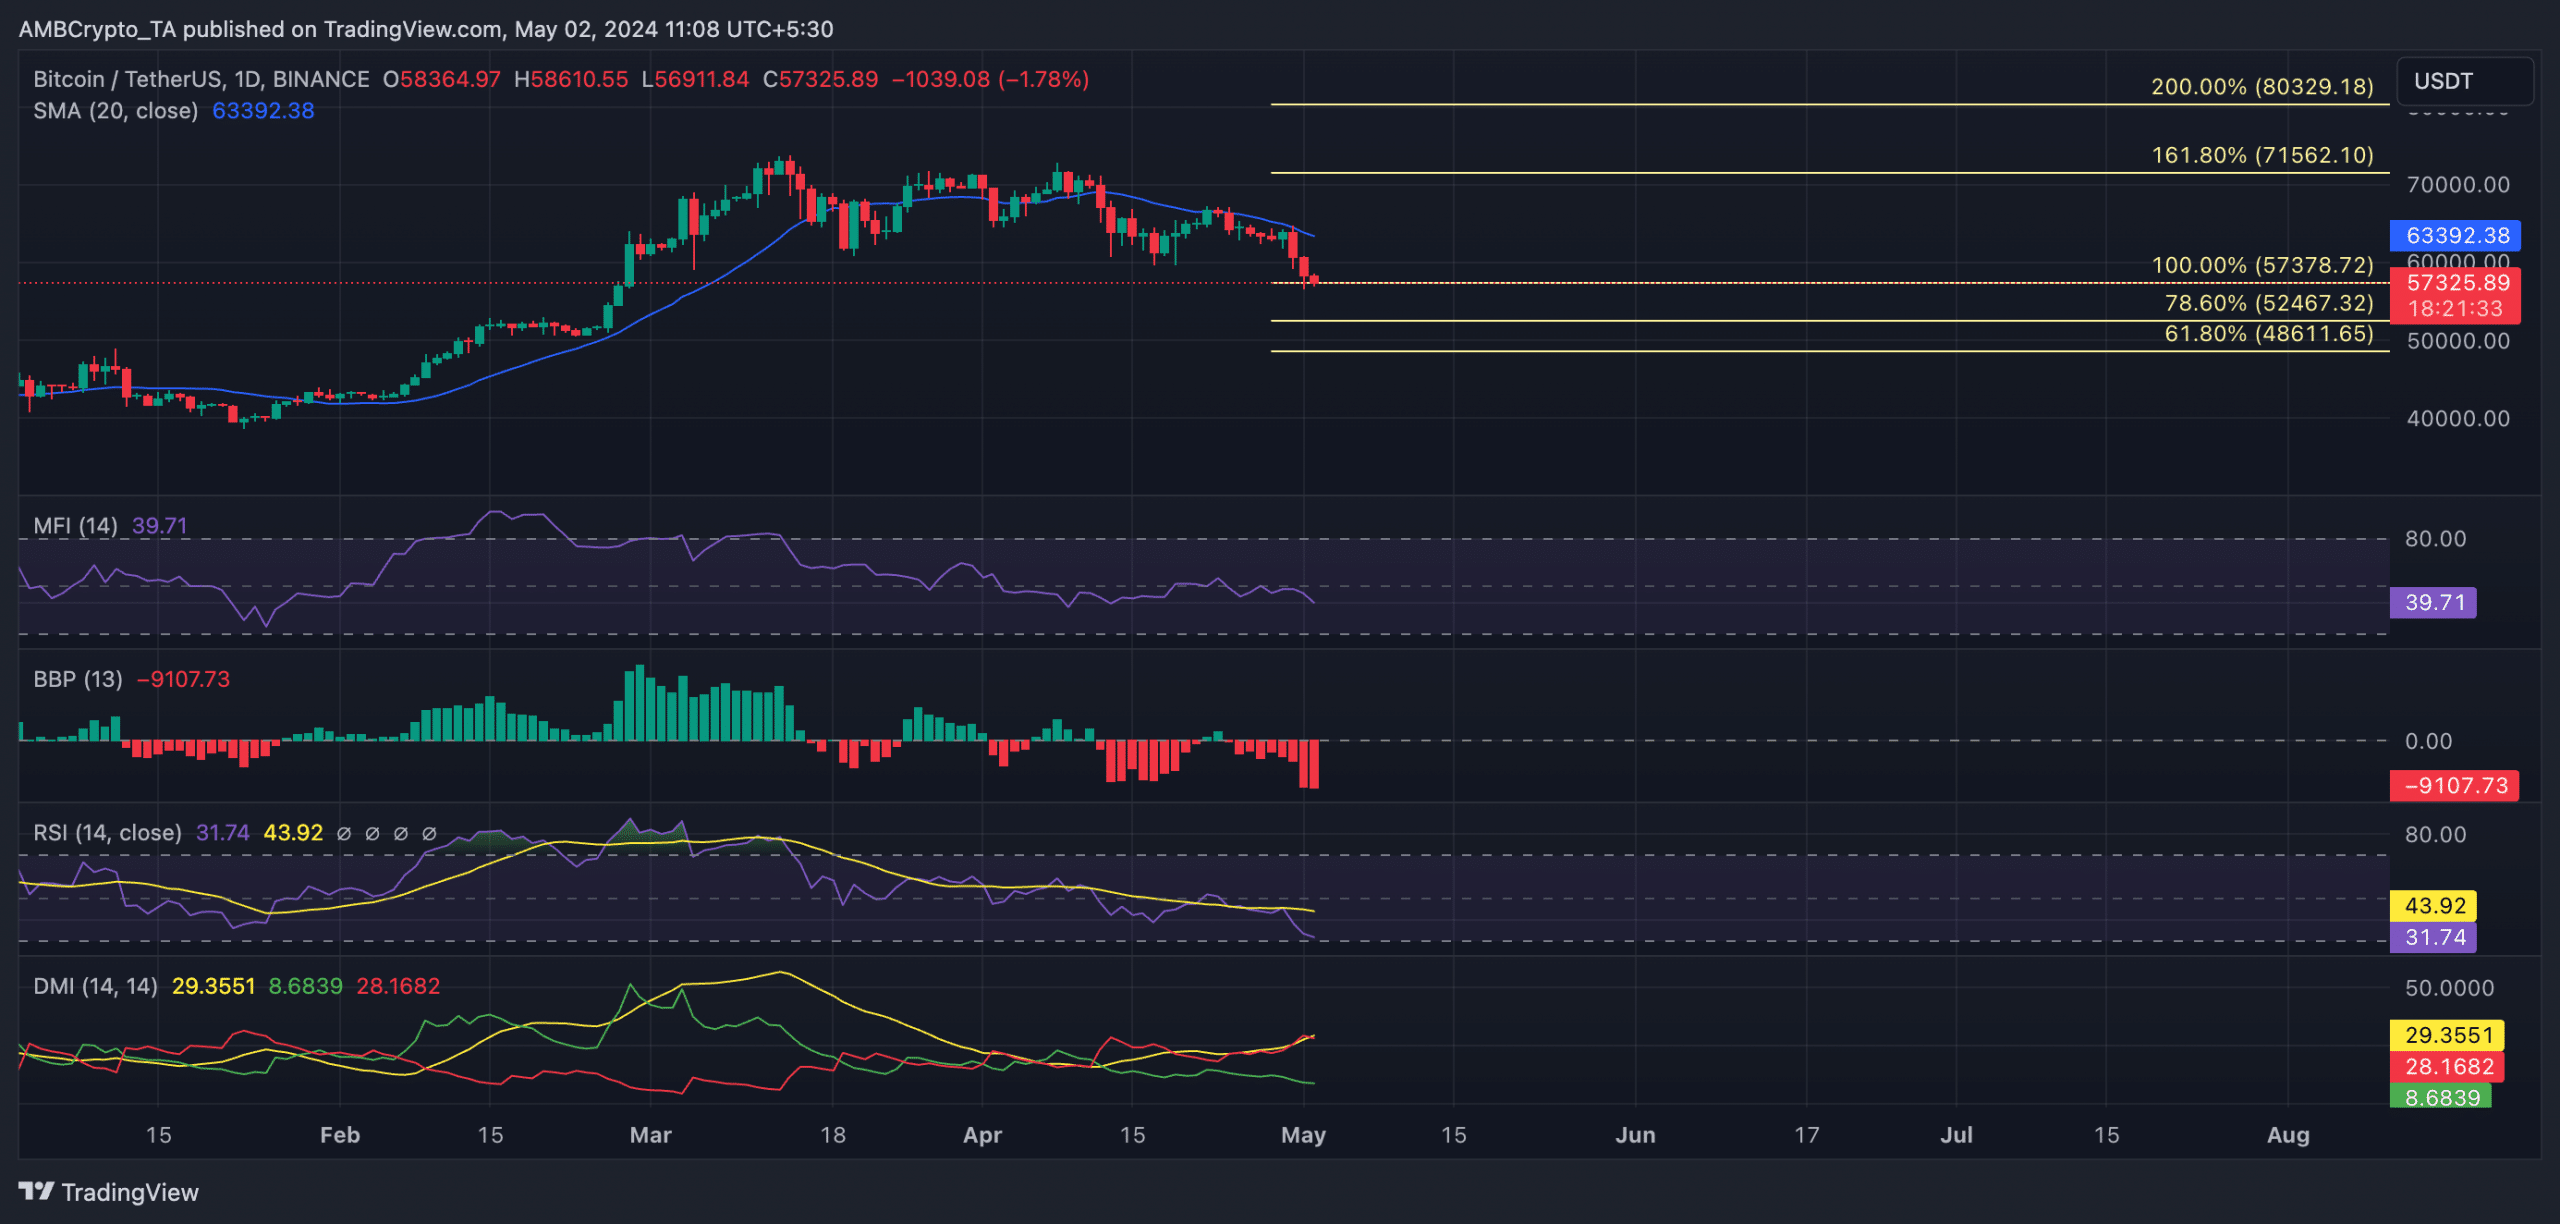Click the purple 31.74 RSI value tag
Image resolution: width=2560 pixels, height=1224 pixels.
pos(2433,938)
